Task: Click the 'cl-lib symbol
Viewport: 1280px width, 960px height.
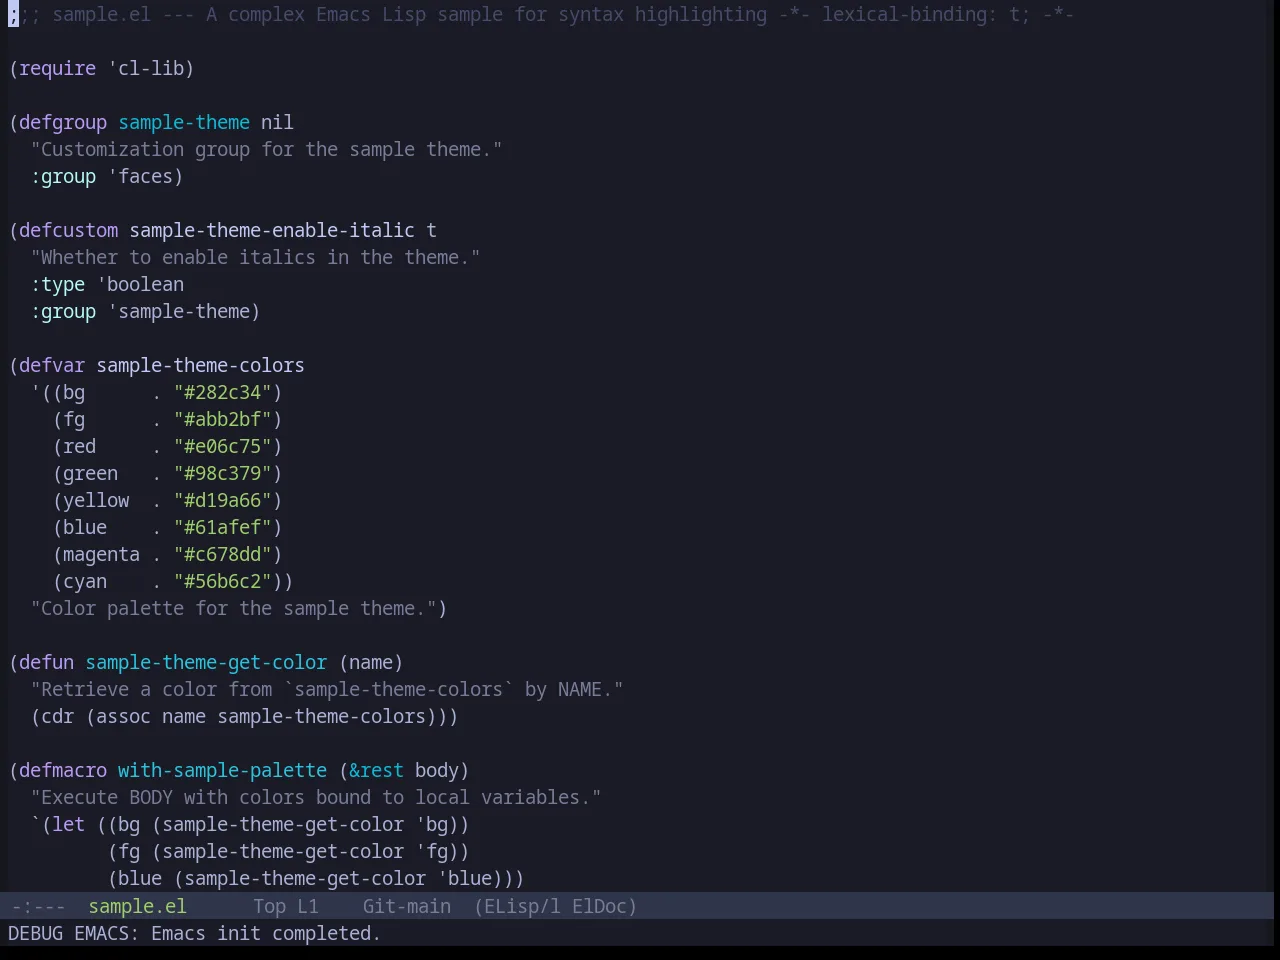Action: click(x=145, y=68)
